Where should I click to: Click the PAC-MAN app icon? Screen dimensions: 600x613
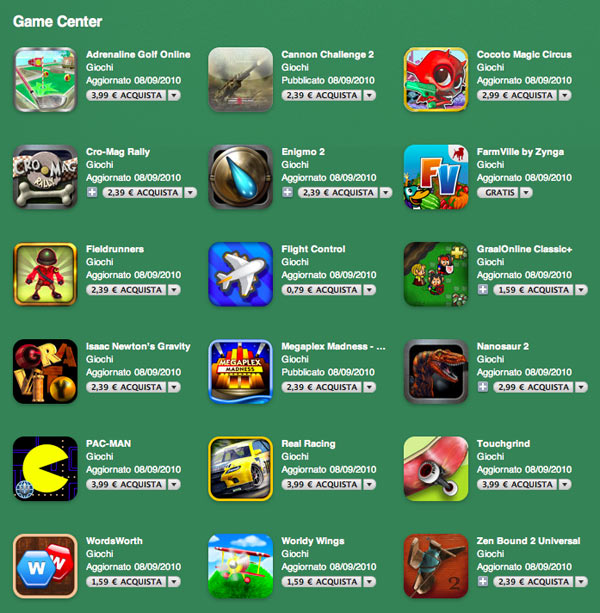point(45,469)
